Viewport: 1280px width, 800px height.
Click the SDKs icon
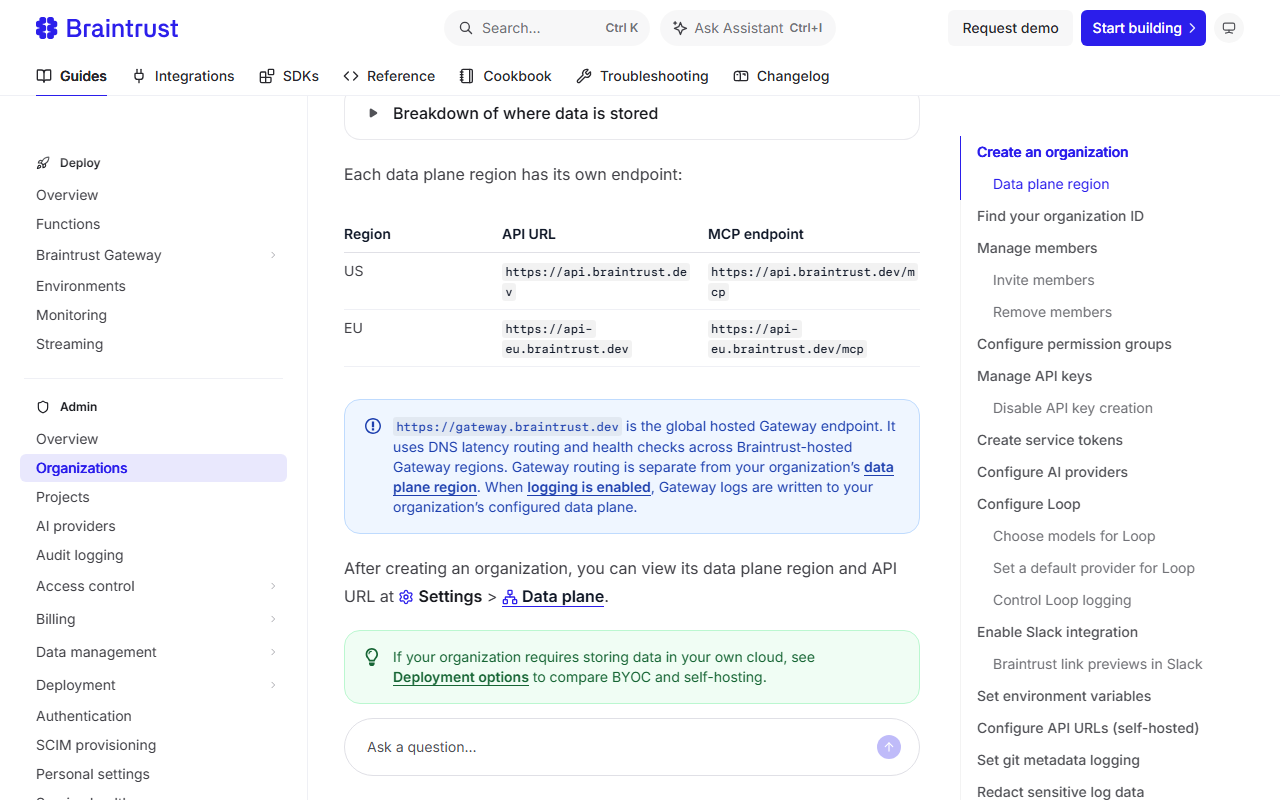[x=267, y=76]
